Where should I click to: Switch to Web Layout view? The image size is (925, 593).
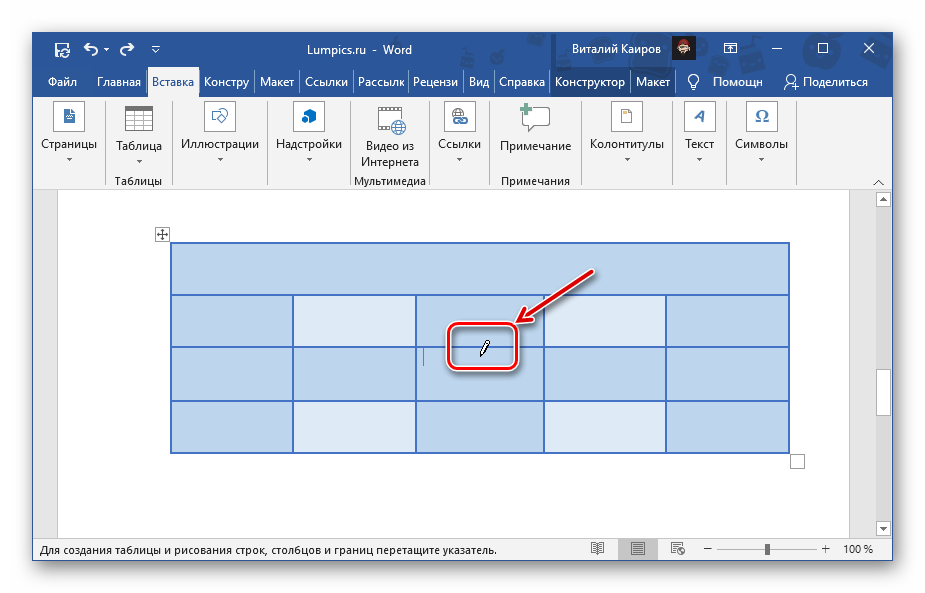(677, 549)
